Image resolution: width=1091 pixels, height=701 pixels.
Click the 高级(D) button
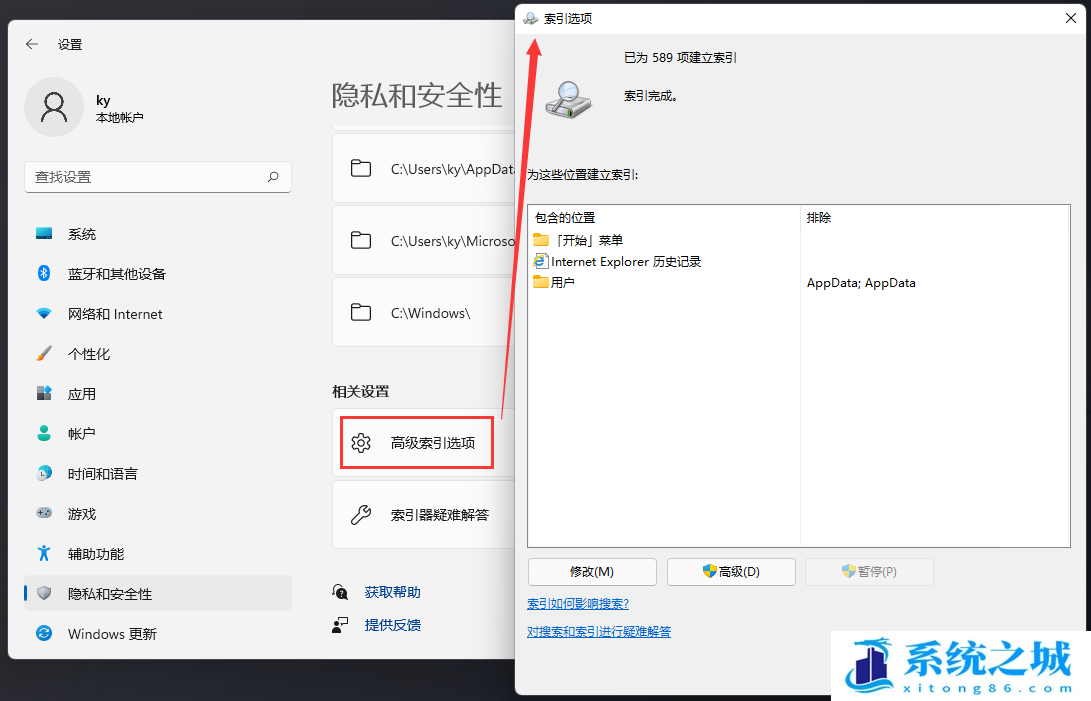(x=731, y=572)
